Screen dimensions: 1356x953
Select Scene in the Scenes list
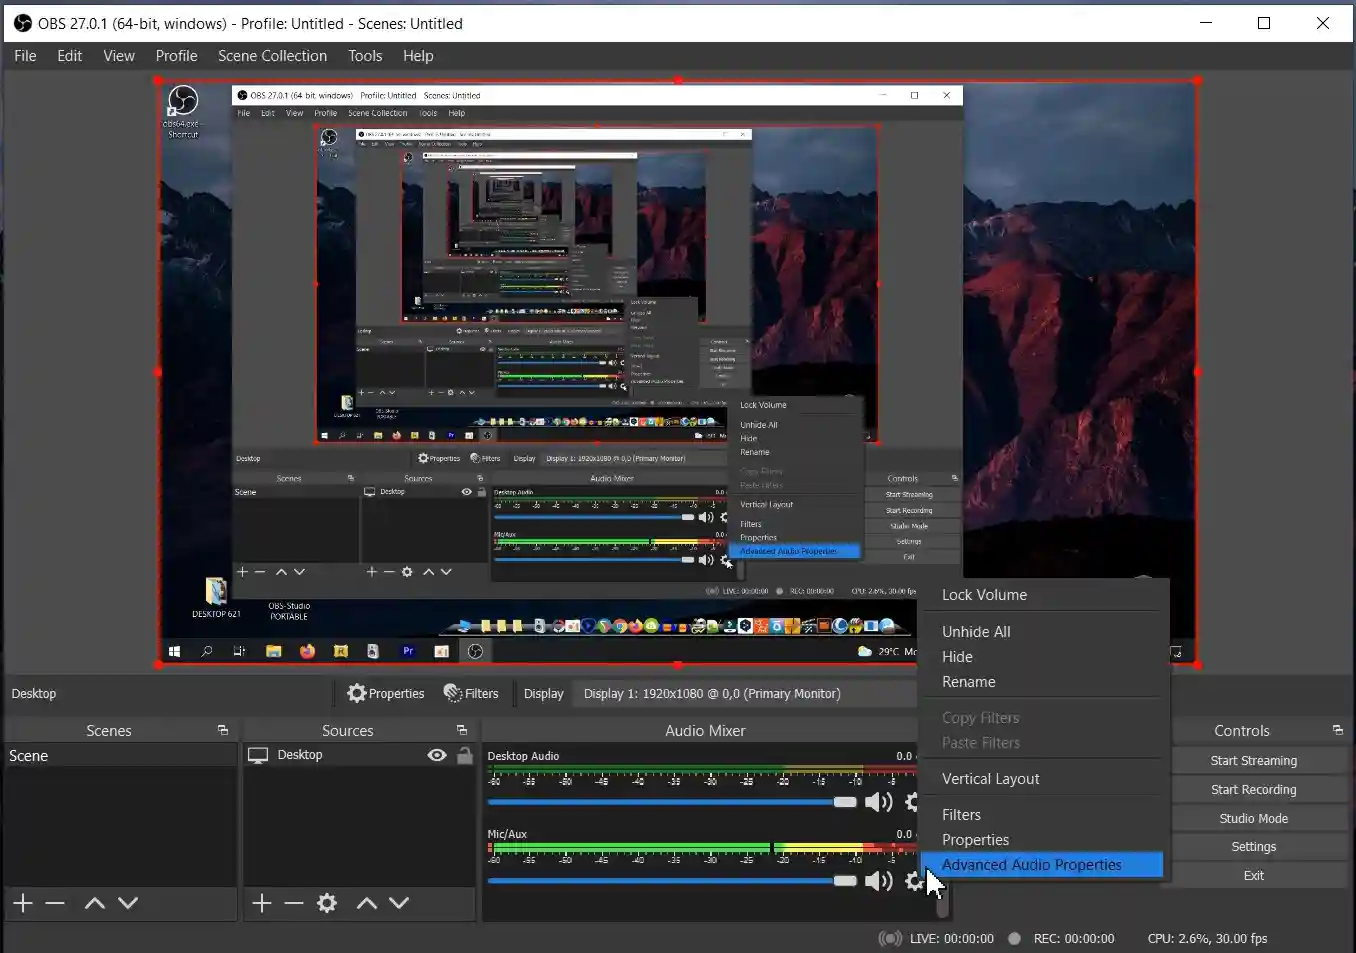120,755
